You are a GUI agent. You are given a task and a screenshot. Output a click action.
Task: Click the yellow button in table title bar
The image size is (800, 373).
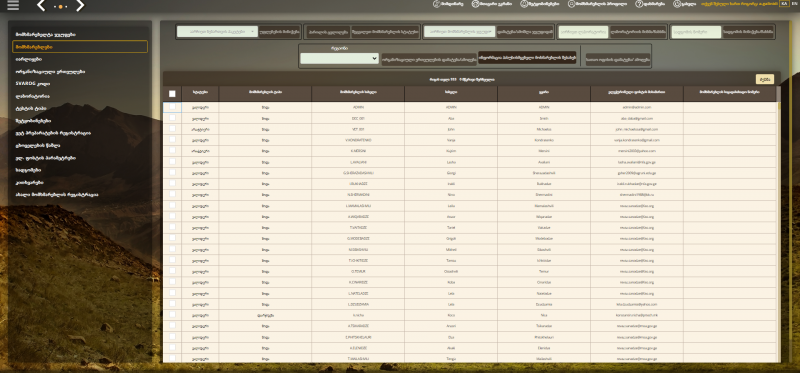pyautogui.click(x=765, y=79)
